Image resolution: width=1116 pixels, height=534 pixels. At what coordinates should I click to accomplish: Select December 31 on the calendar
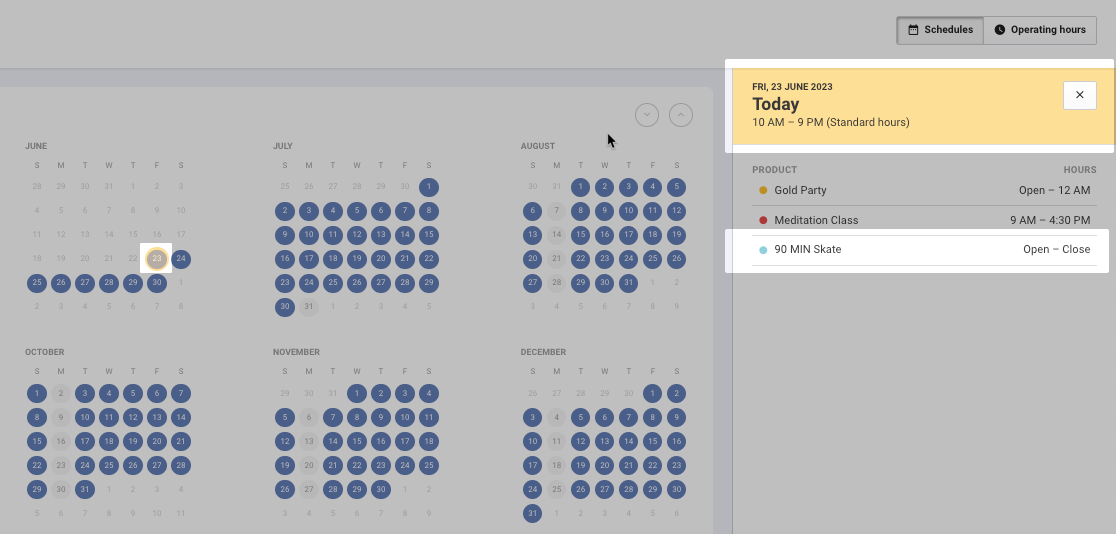(x=532, y=514)
